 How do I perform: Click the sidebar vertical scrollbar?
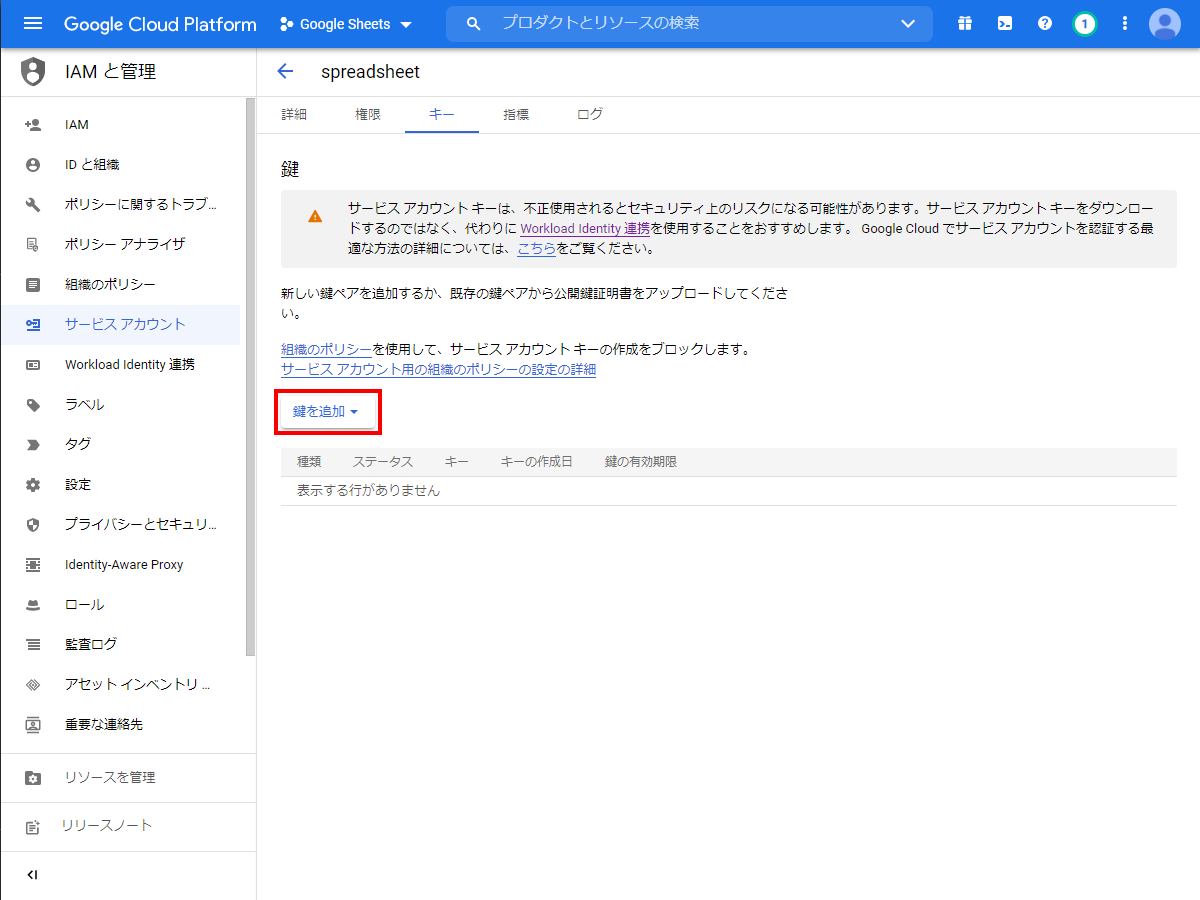pyautogui.click(x=250, y=376)
